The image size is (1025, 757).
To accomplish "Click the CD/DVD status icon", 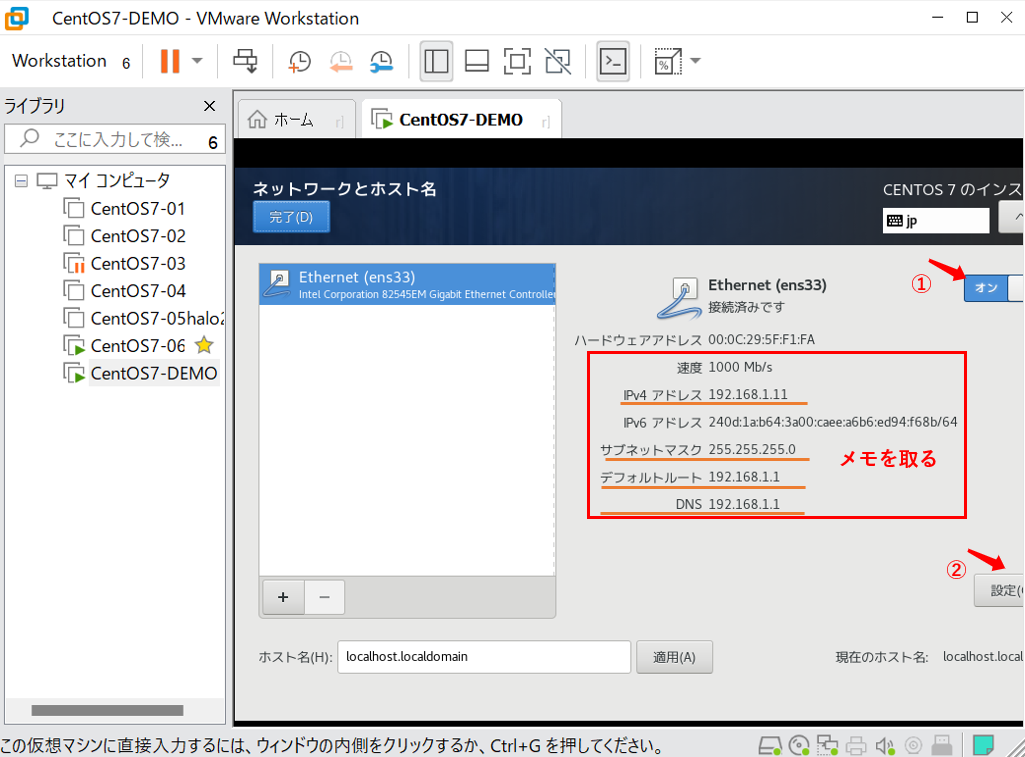I will [798, 745].
